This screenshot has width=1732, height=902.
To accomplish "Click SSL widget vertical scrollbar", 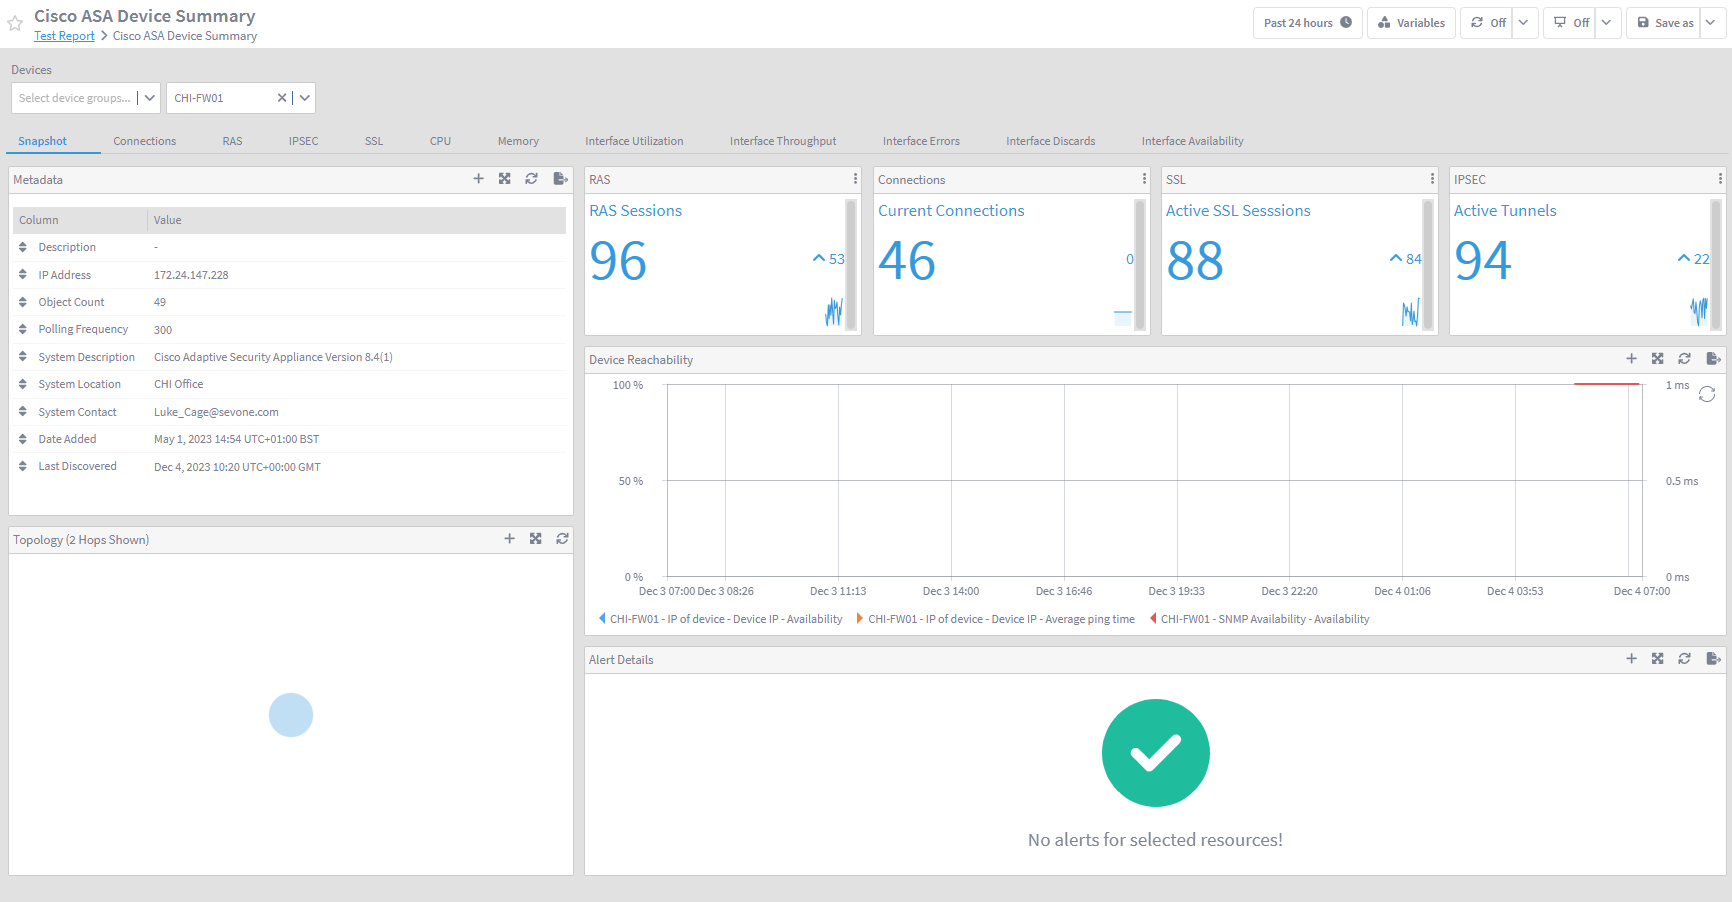I will 1428,264.
